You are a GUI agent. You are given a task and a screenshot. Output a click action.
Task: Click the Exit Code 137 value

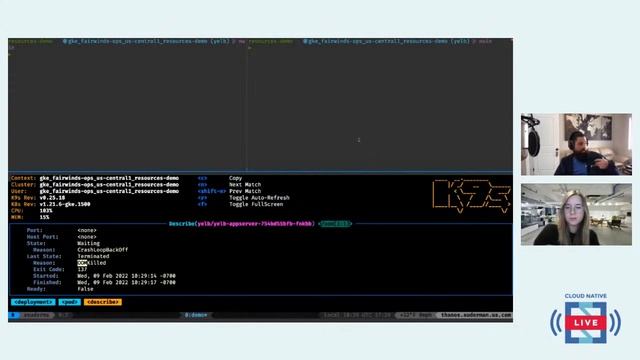(x=82, y=270)
